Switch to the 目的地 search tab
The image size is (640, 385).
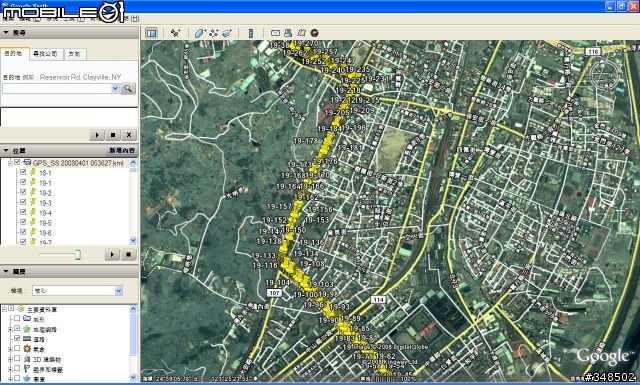pyautogui.click(x=14, y=53)
